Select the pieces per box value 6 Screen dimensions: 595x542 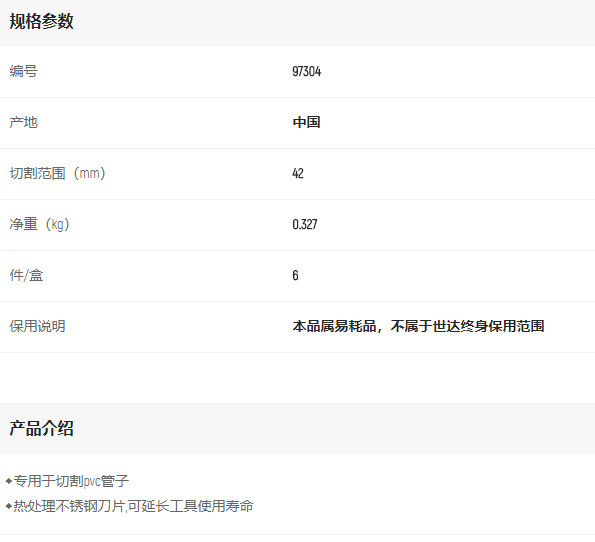(295, 275)
